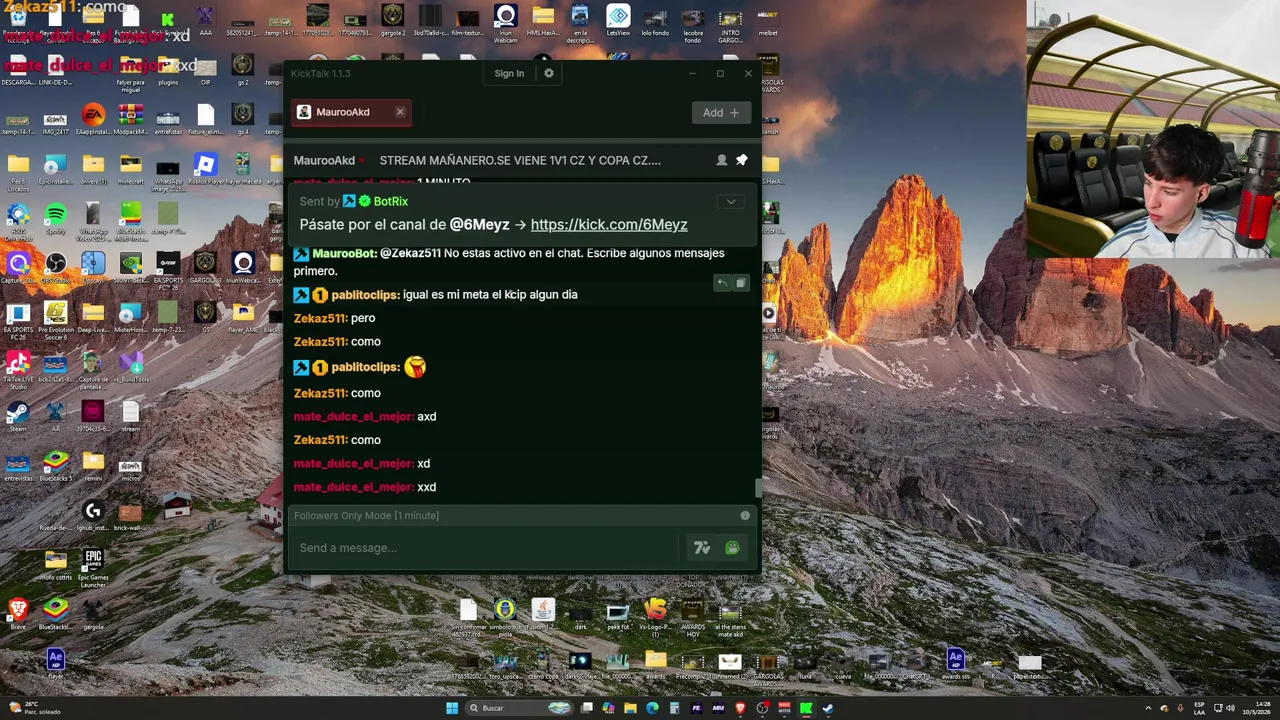The height and width of the screenshot is (720, 1280).
Task: Select the Roblox Player desktop icon
Action: click(205, 168)
